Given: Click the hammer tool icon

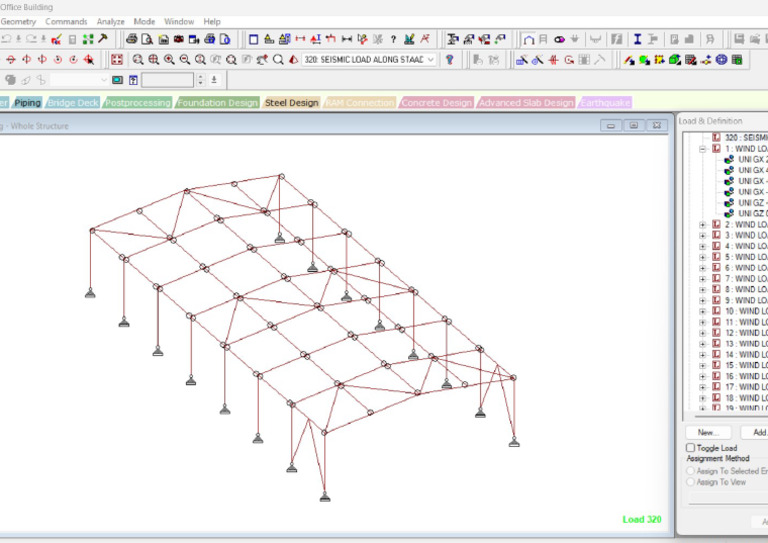Looking at the screenshot, I should pyautogui.click(x=102, y=40).
